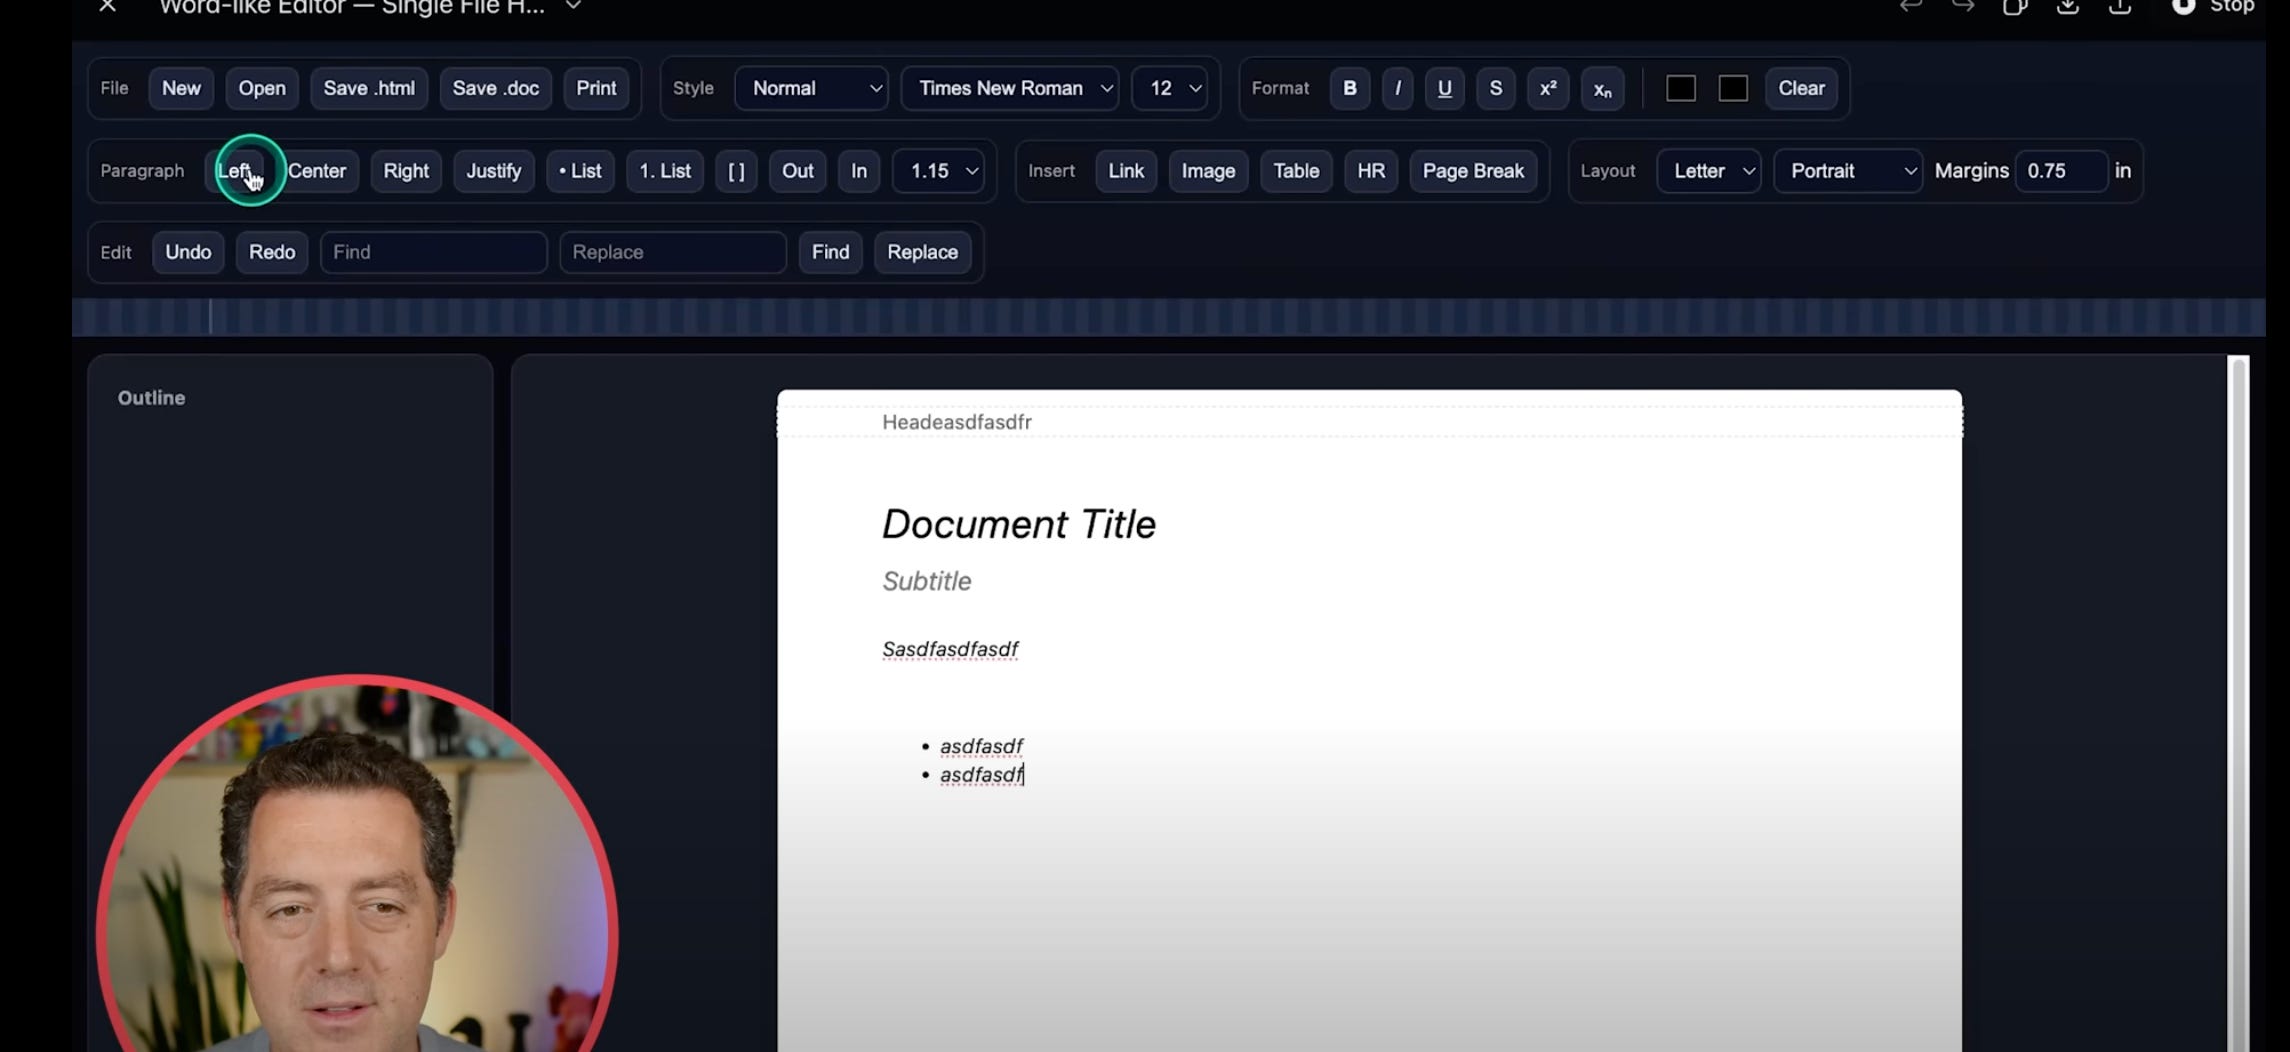The image size is (2290, 1052).
Task: Click the Find text field
Action: [x=434, y=252]
